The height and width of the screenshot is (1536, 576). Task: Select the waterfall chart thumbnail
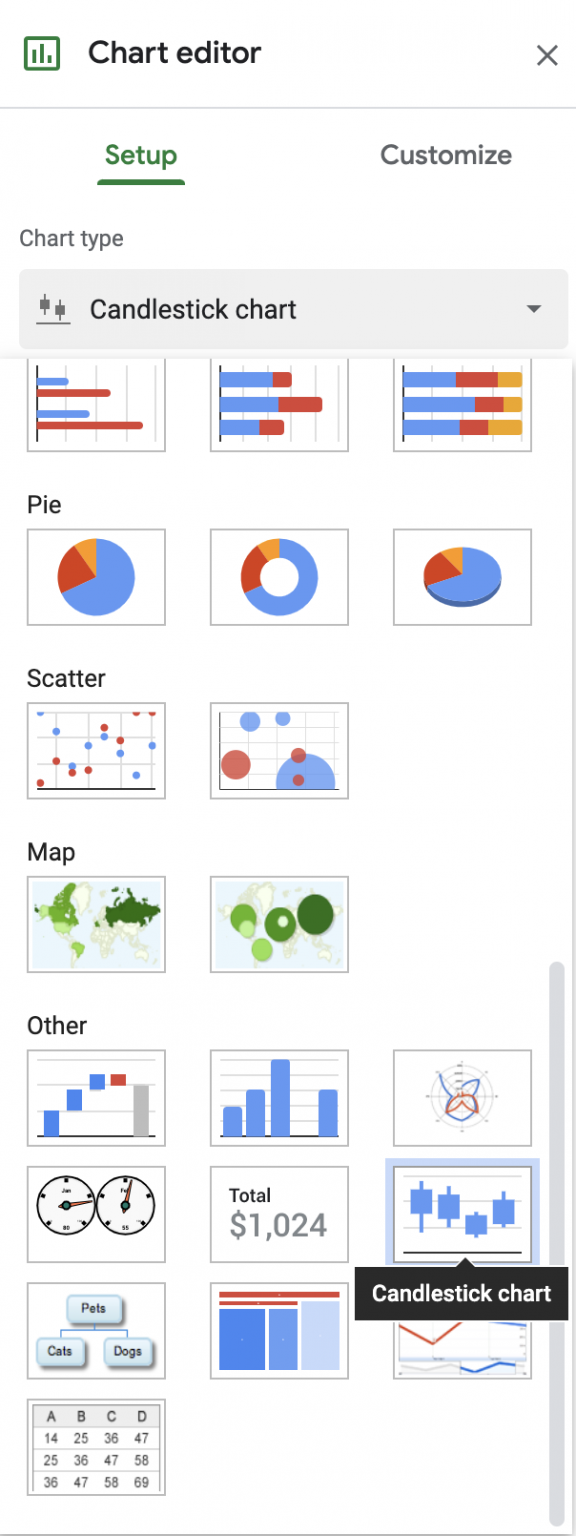[x=96, y=1098]
